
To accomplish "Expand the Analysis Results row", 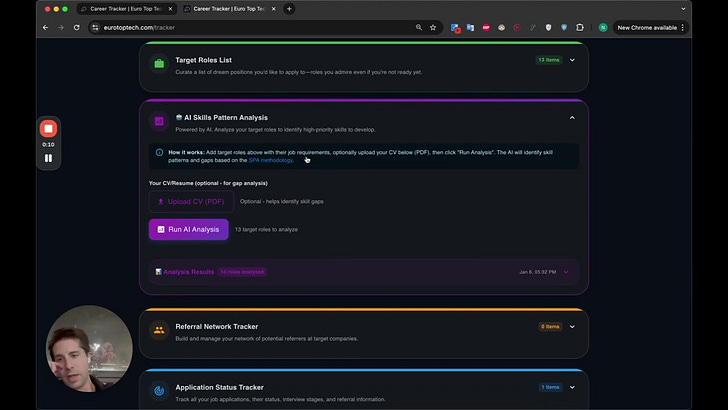I will [x=566, y=272].
